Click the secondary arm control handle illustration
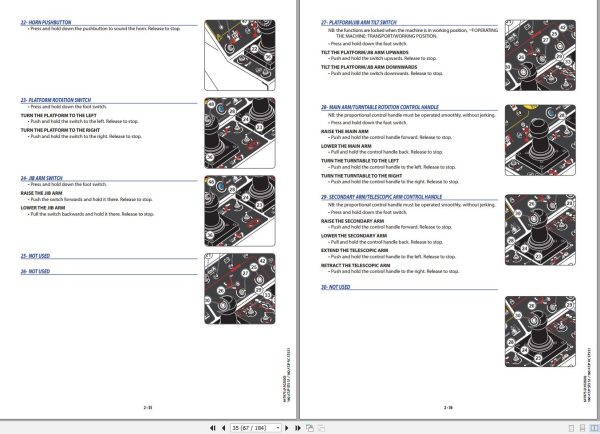 540,230
